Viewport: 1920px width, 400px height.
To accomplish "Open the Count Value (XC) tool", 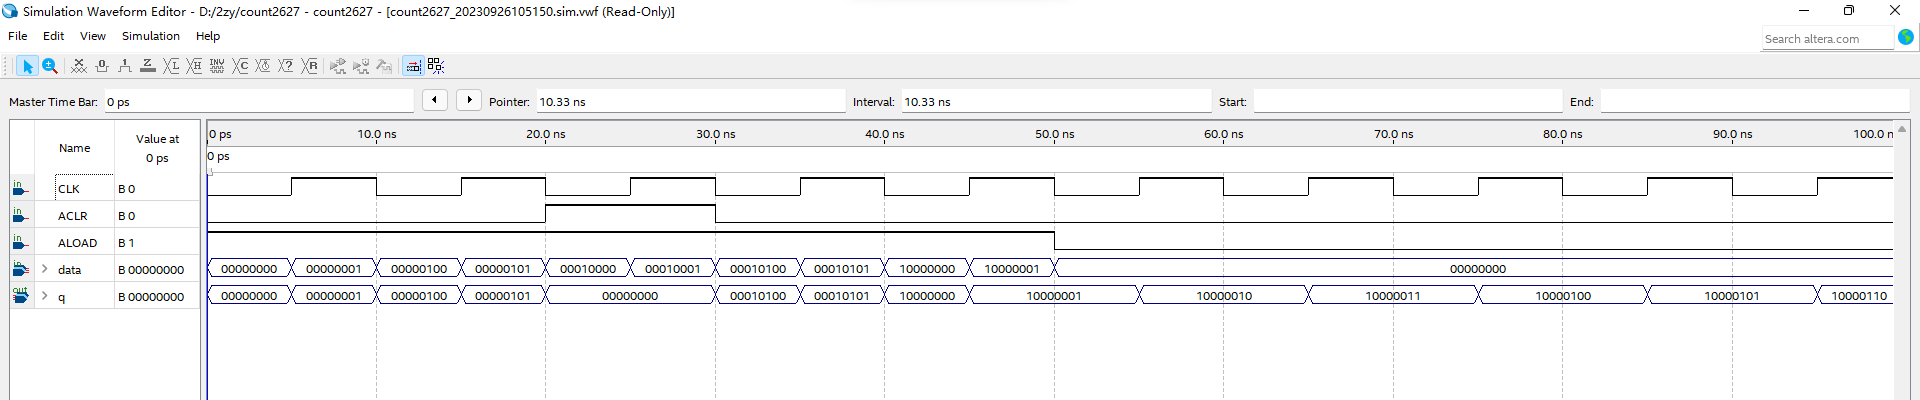I will coord(240,66).
